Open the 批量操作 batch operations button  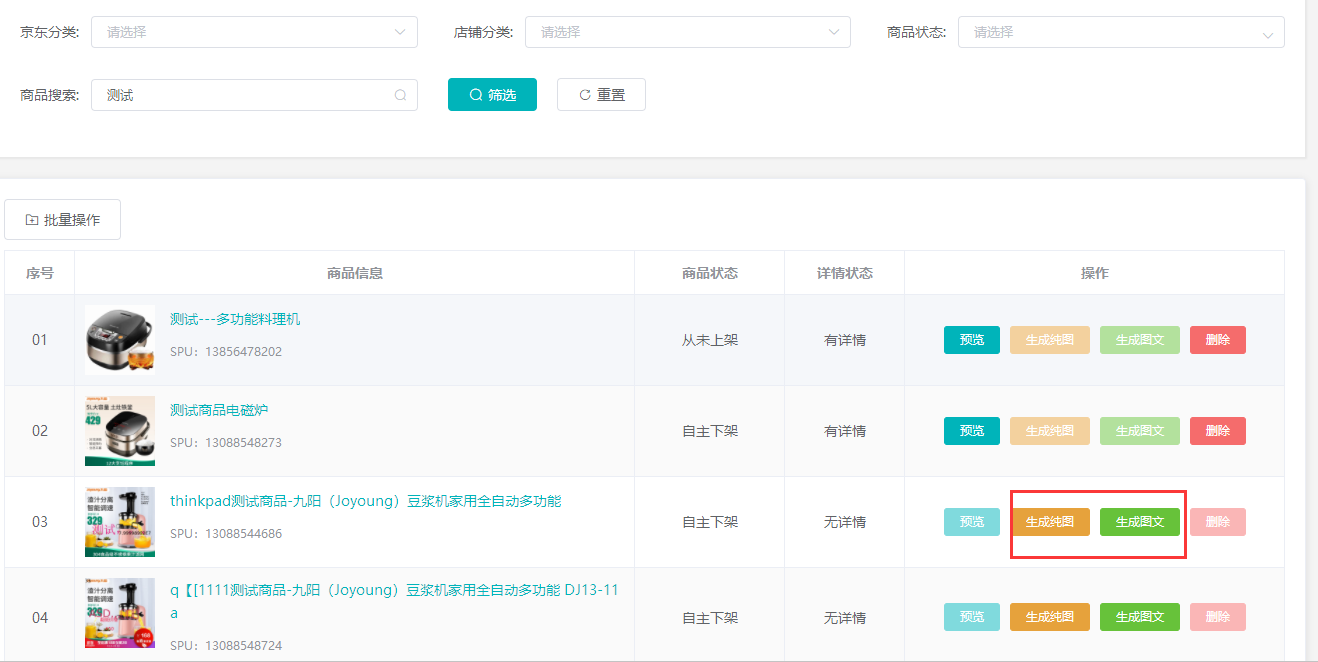point(62,220)
